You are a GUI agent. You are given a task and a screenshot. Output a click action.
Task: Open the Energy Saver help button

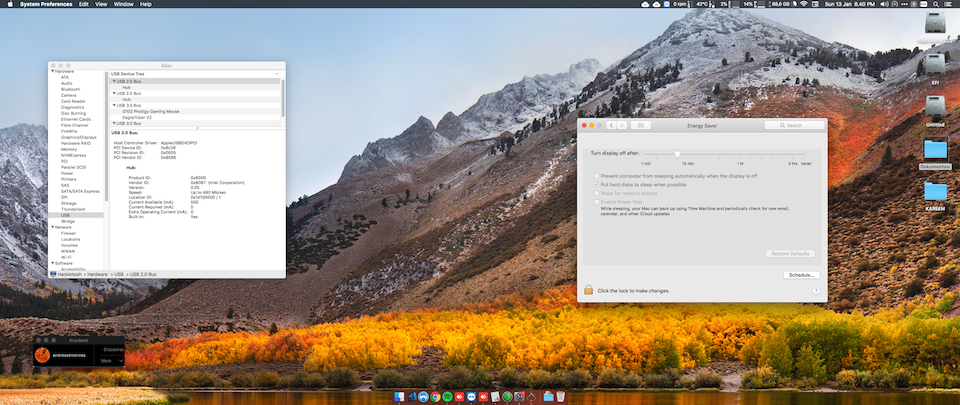tap(817, 290)
